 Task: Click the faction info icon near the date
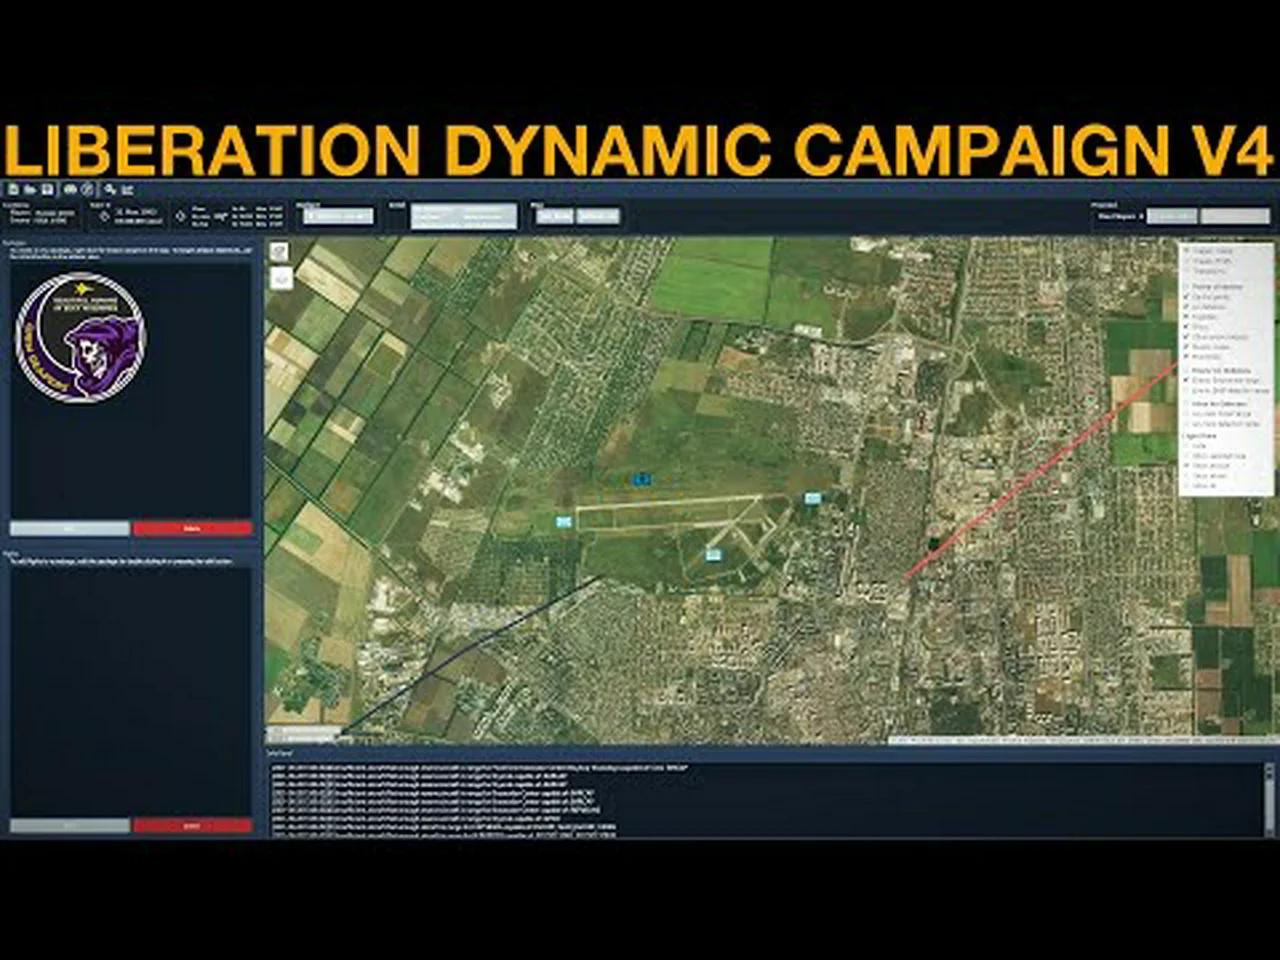(x=105, y=215)
